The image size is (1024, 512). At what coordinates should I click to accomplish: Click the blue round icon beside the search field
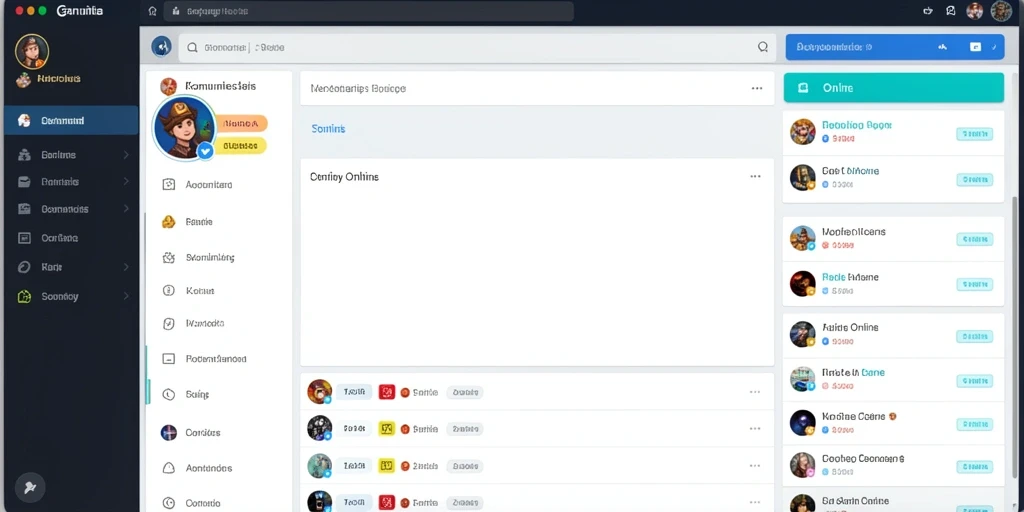(161, 47)
